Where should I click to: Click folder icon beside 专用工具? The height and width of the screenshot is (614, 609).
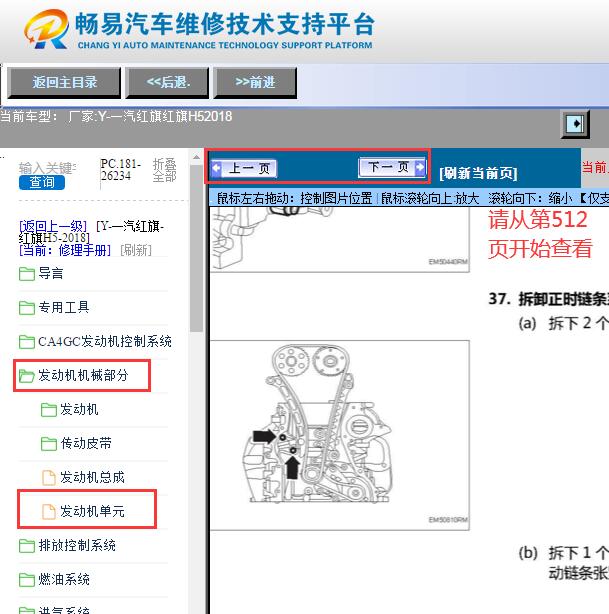tap(27, 308)
